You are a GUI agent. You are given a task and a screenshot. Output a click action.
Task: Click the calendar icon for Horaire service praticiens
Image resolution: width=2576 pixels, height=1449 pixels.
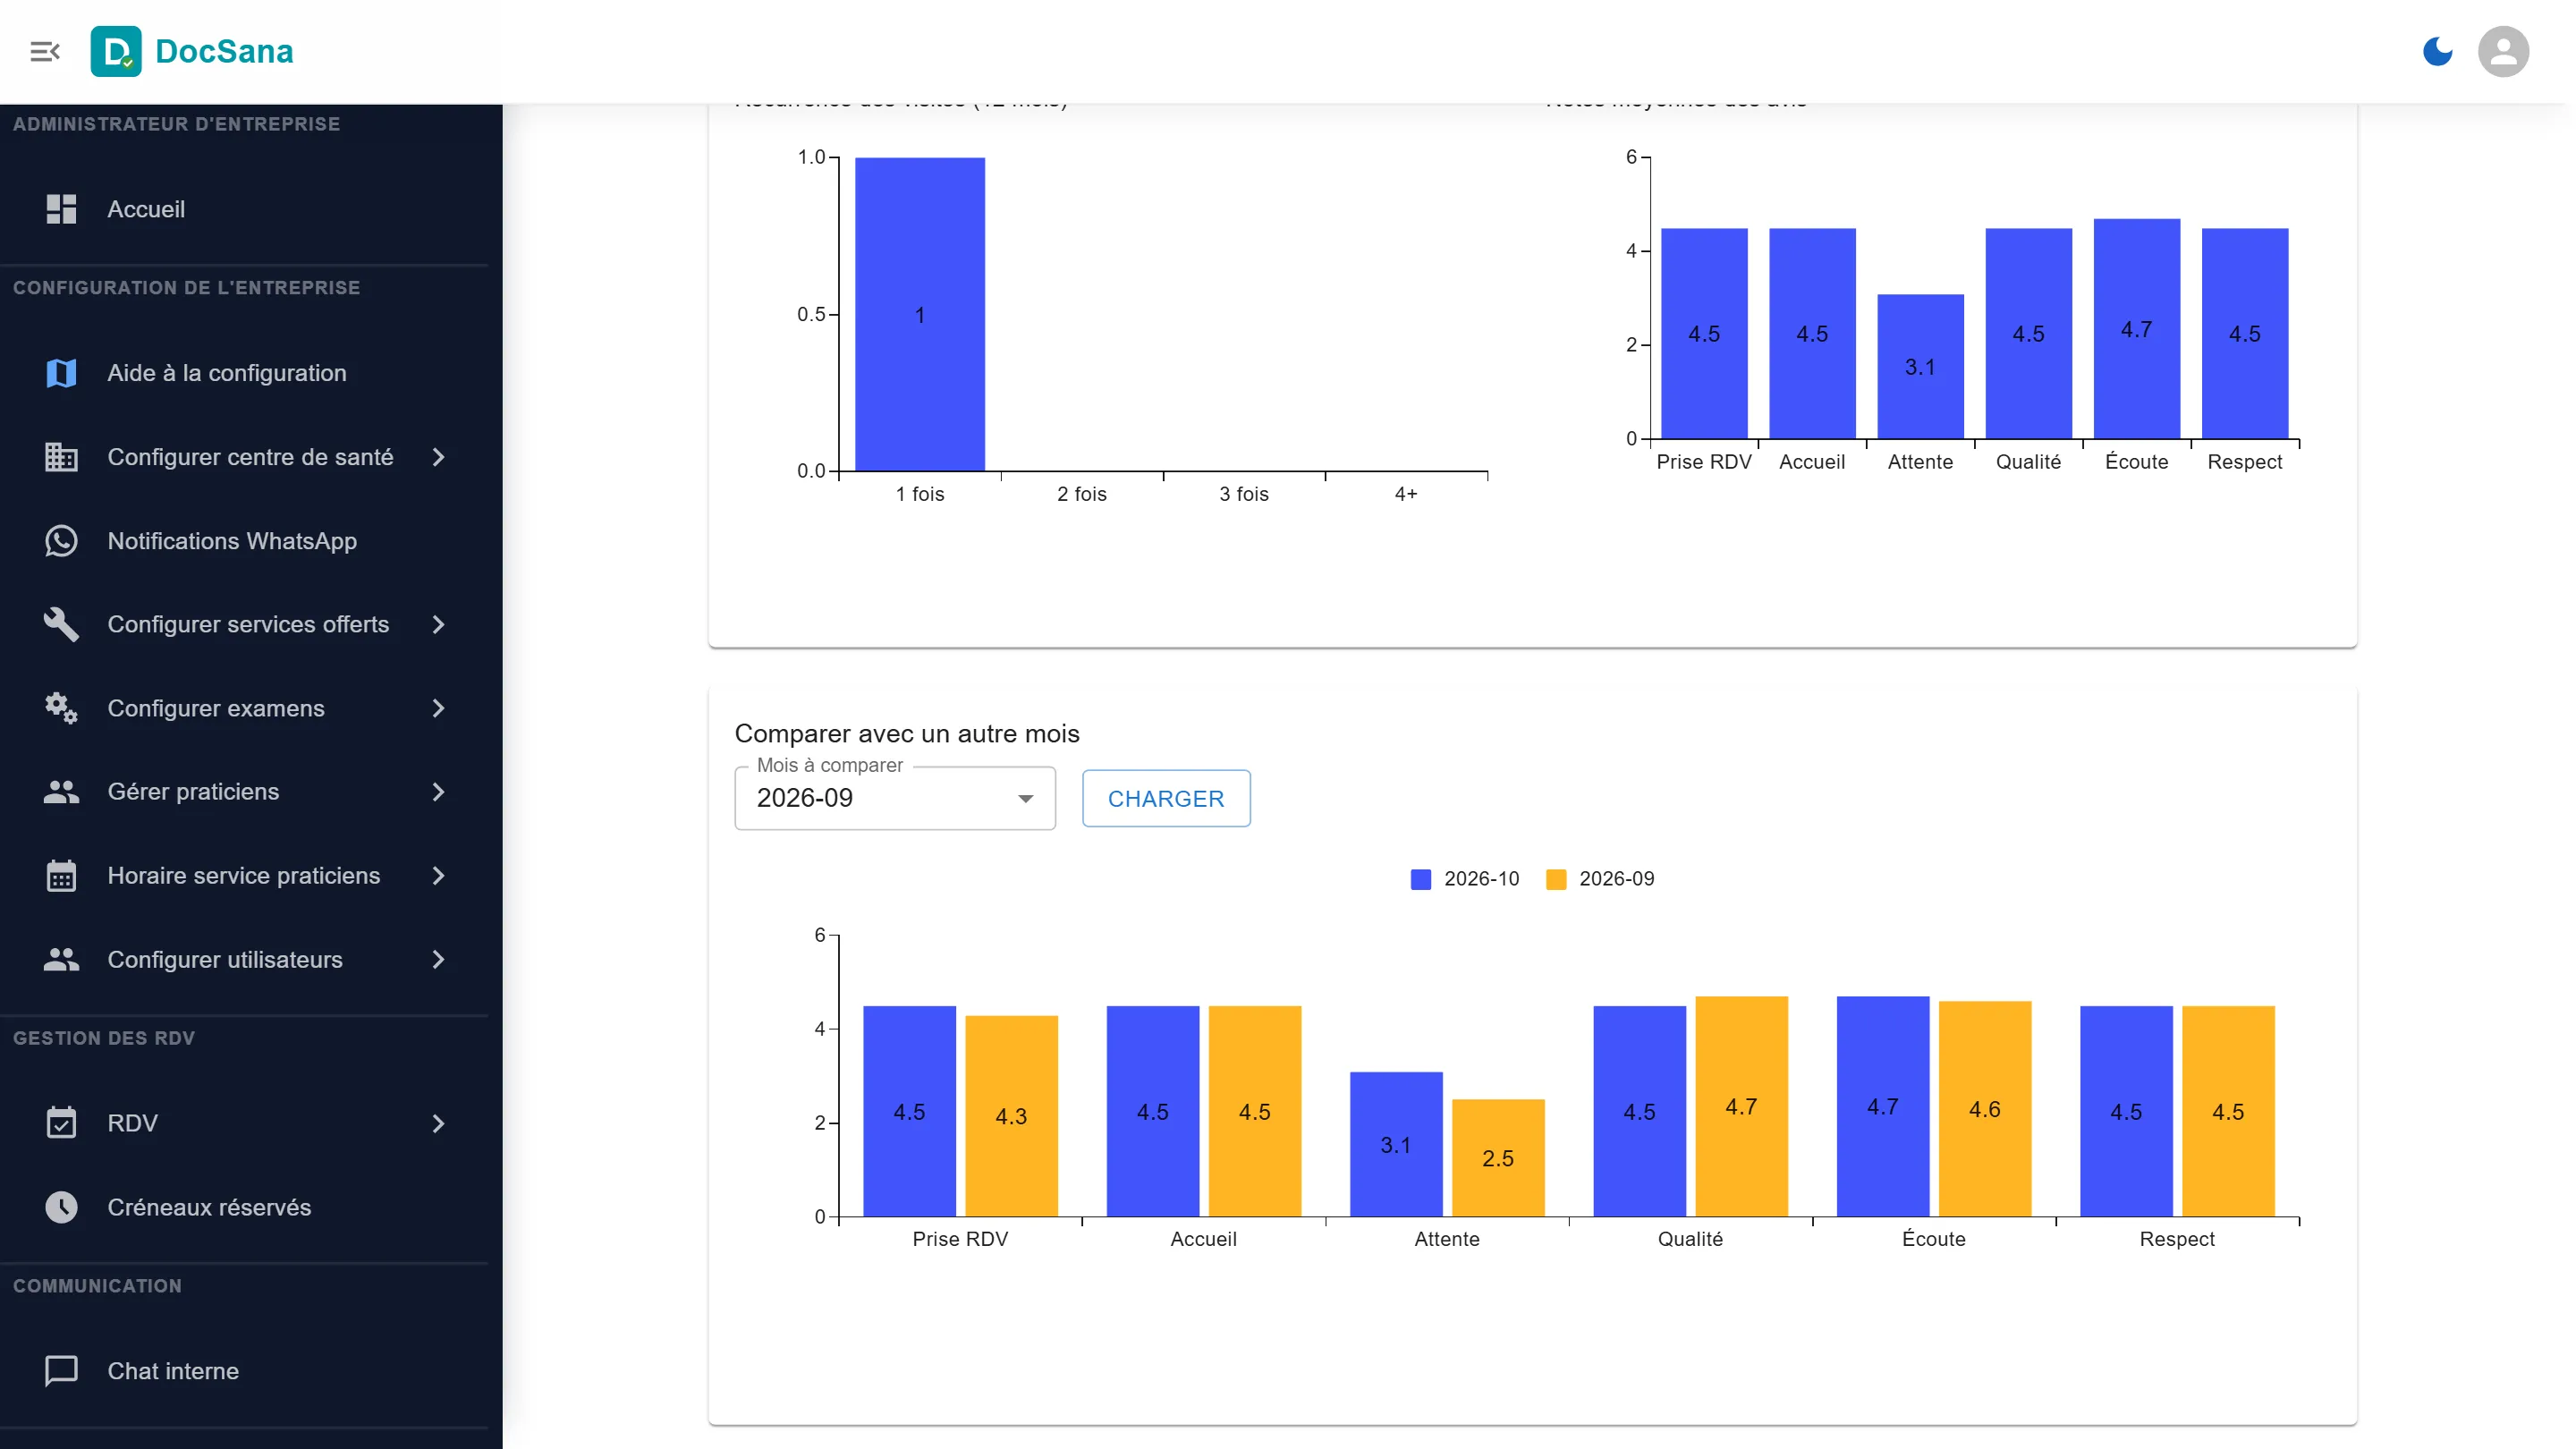tap(61, 876)
